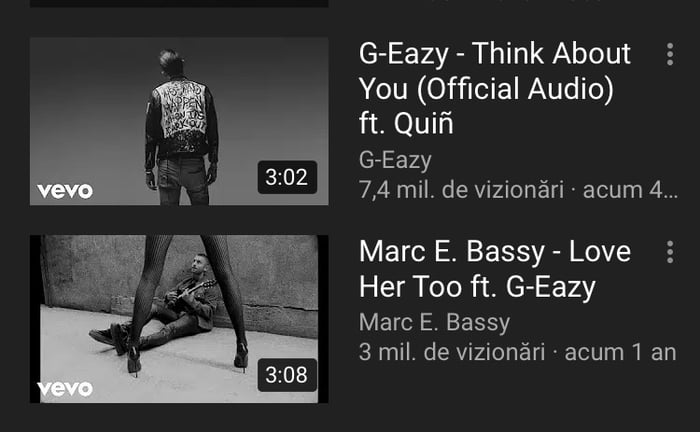This screenshot has height=432, width=700.
Task: Click the 3:08 duration badge
Action: (287, 375)
